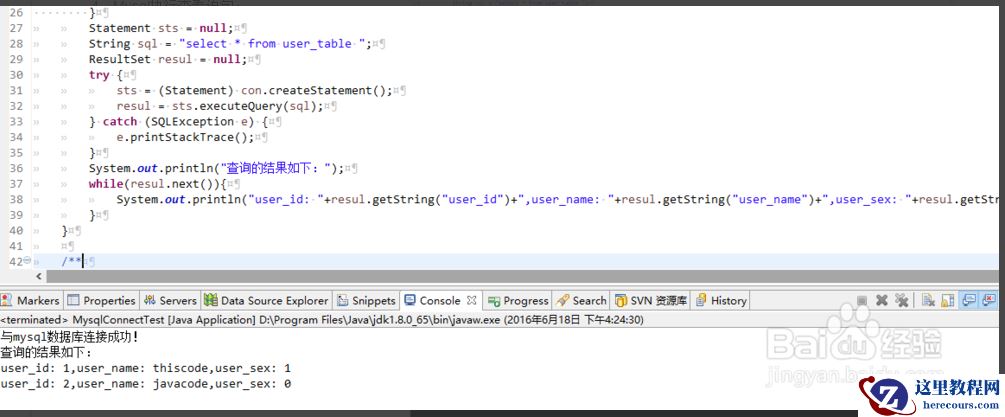Click the "user_id: " string on line 38

tap(287, 200)
